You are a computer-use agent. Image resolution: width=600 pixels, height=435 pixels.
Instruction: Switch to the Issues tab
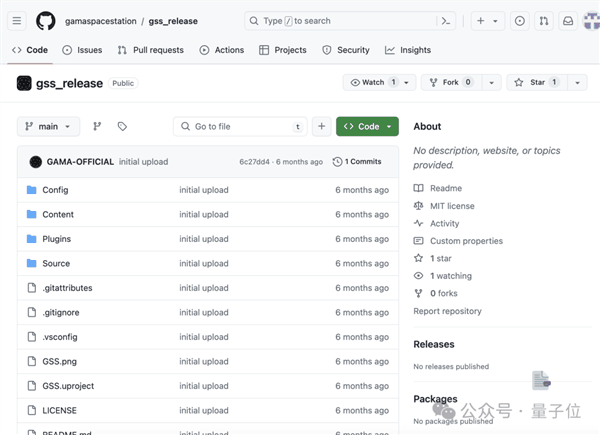pyautogui.click(x=82, y=50)
